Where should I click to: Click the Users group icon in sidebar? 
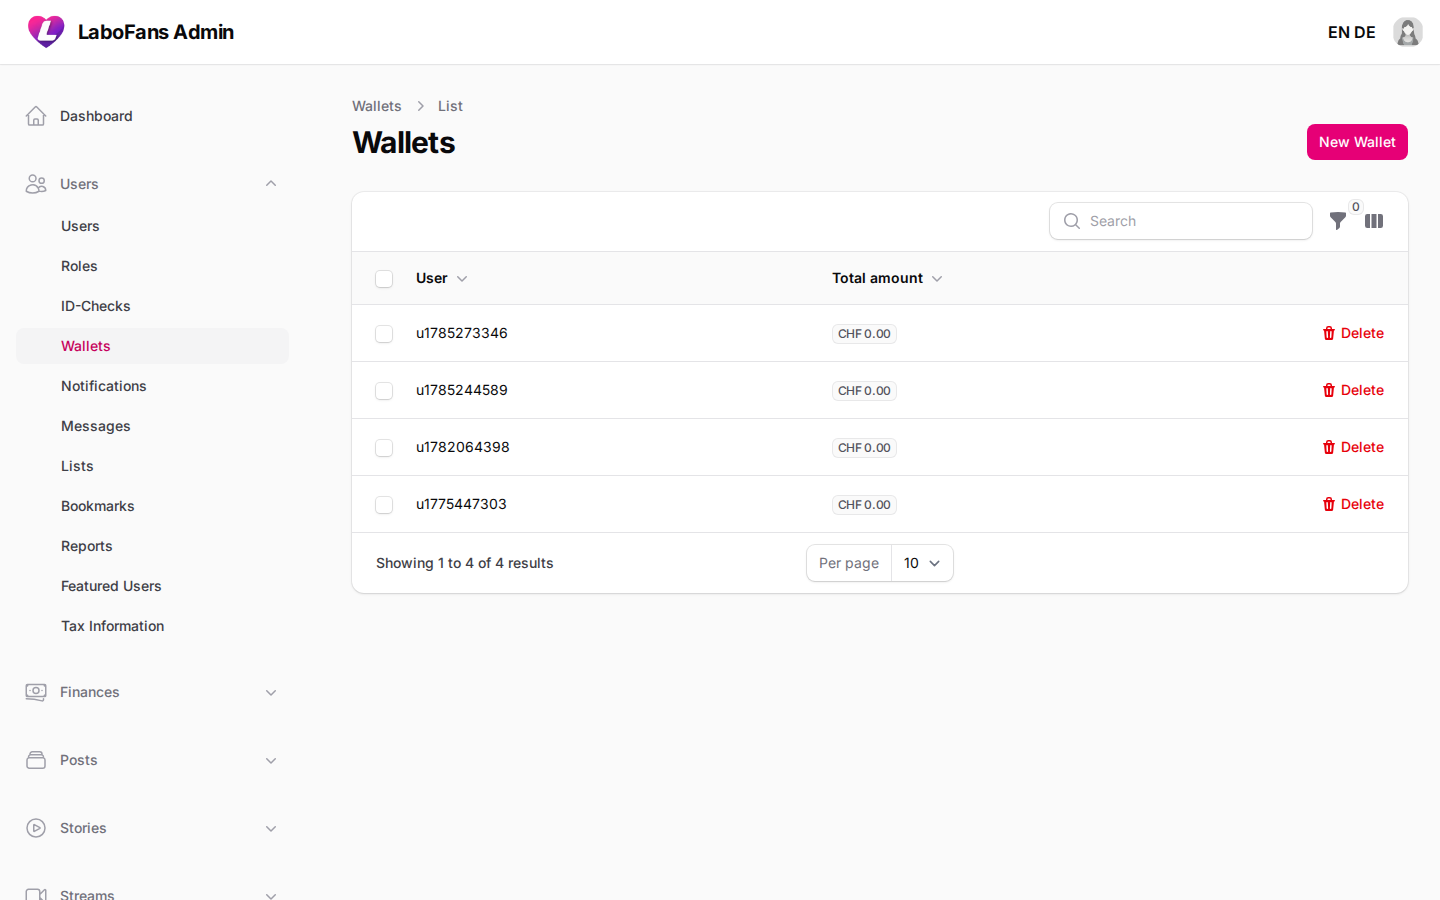(36, 184)
